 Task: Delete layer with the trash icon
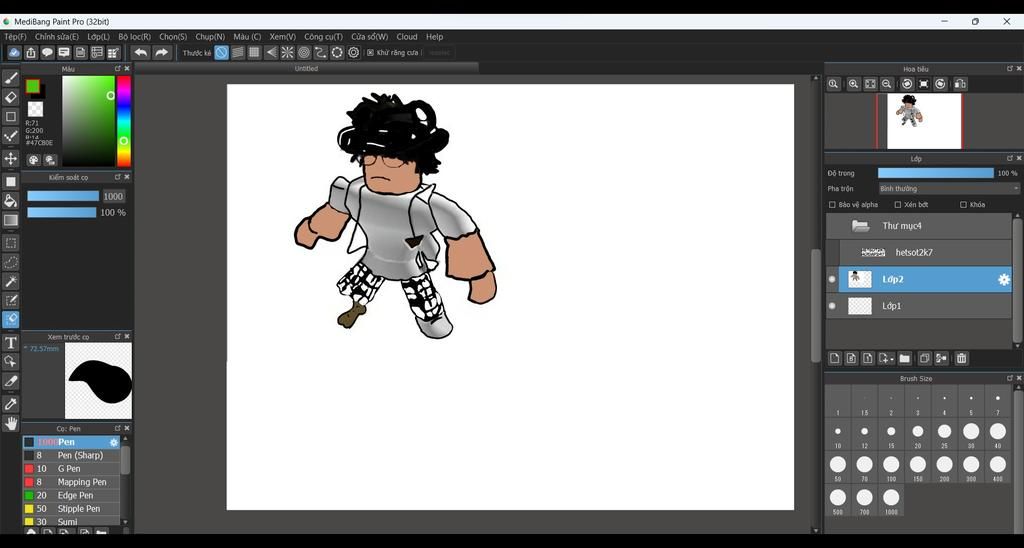point(961,358)
